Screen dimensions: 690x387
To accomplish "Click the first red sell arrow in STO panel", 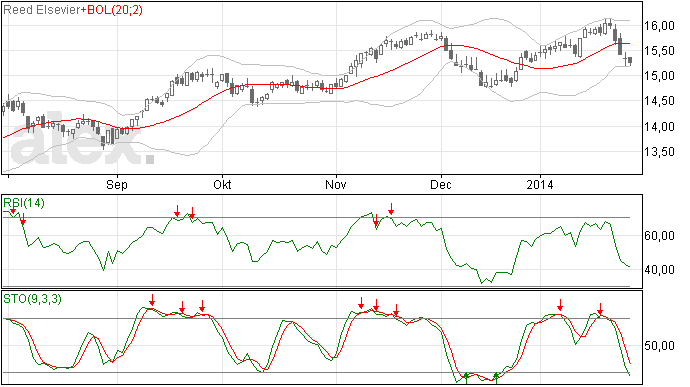I will 152,300.
